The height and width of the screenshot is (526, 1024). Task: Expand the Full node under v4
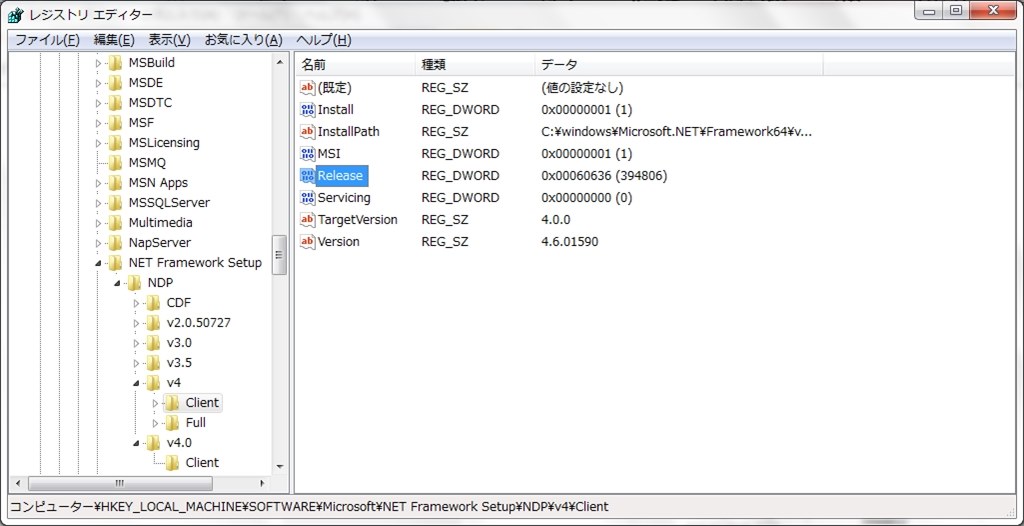pyautogui.click(x=155, y=423)
